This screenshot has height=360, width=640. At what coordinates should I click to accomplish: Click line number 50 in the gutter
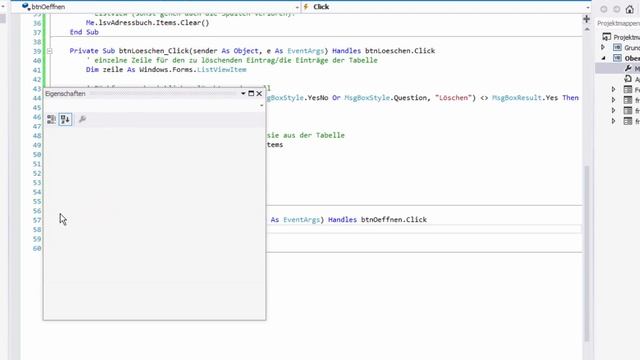37,155
